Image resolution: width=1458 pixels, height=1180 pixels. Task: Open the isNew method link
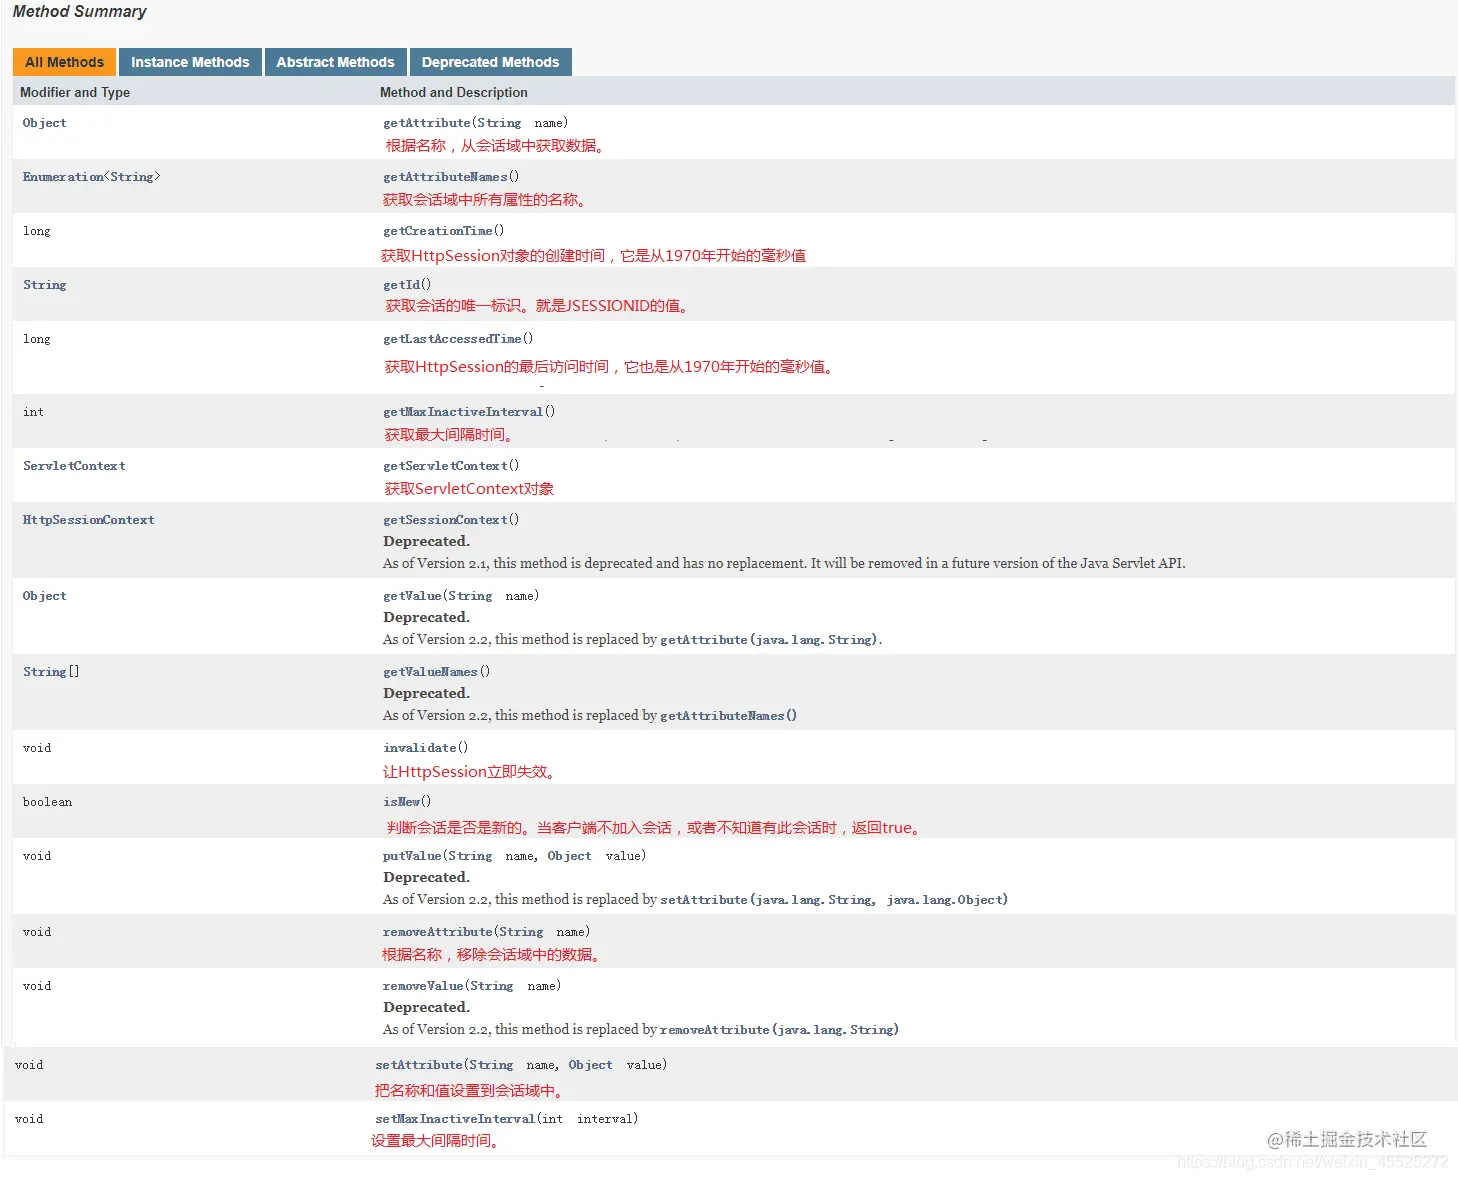(402, 802)
